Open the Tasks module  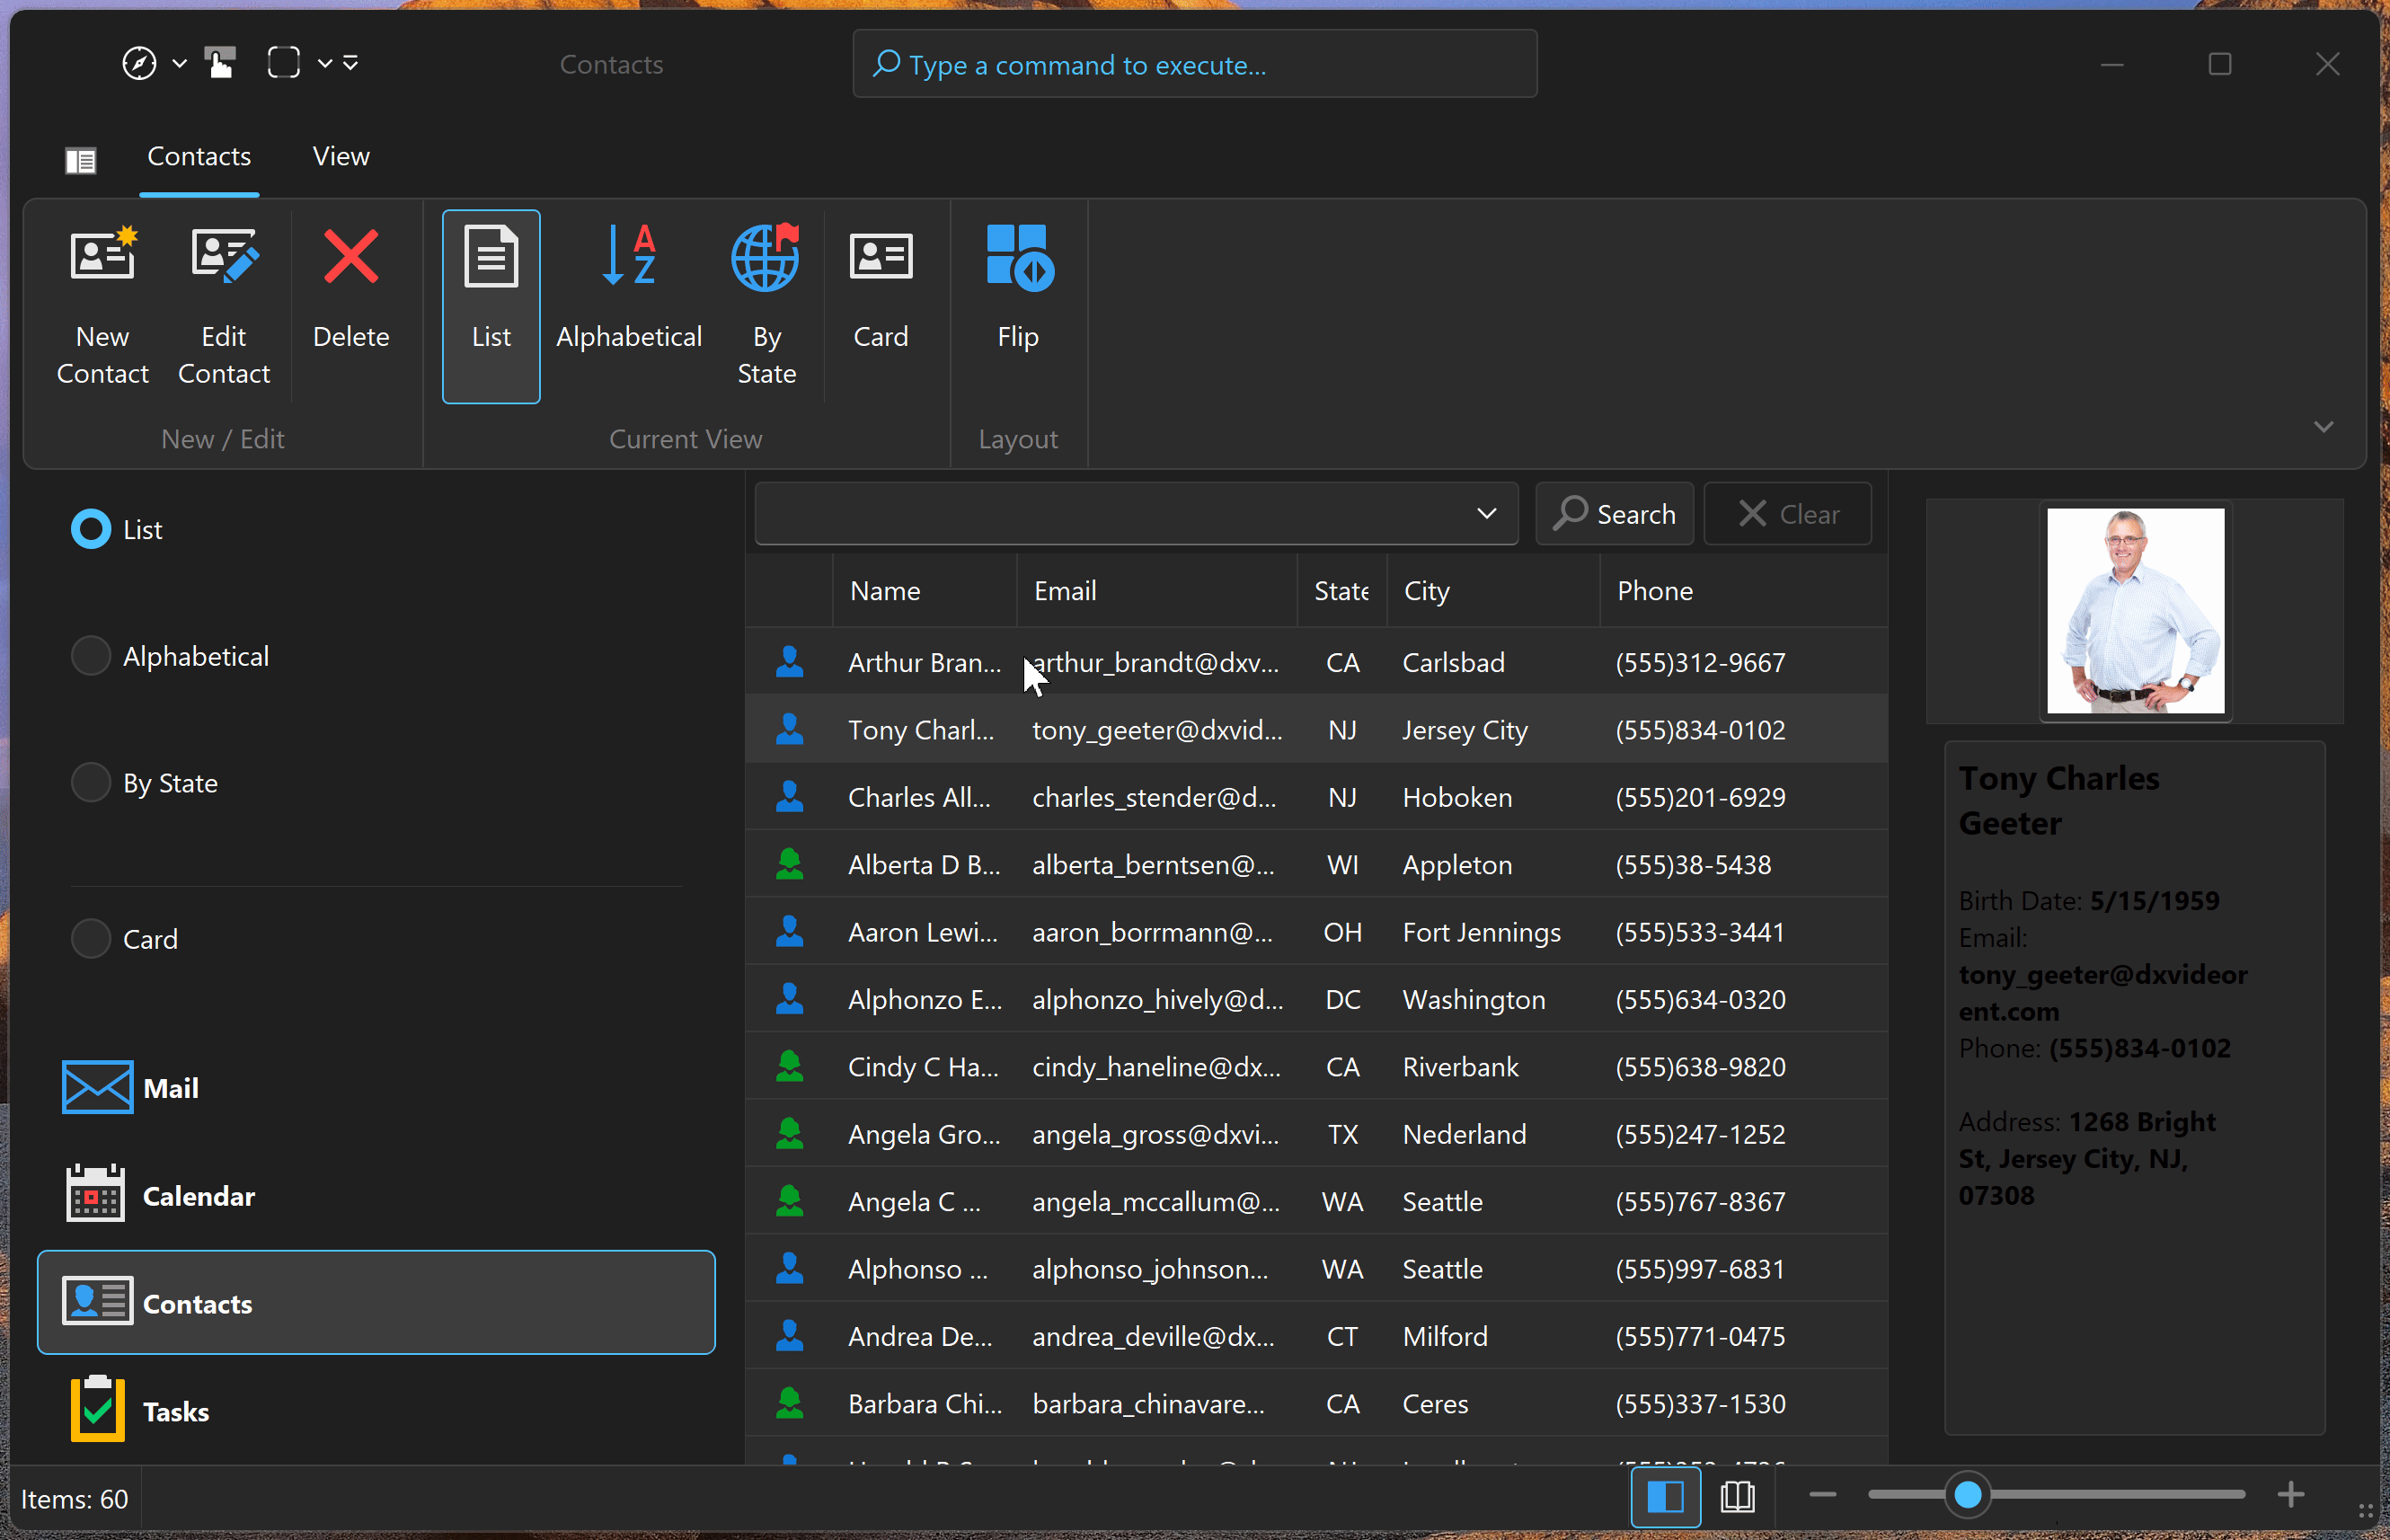point(176,1410)
